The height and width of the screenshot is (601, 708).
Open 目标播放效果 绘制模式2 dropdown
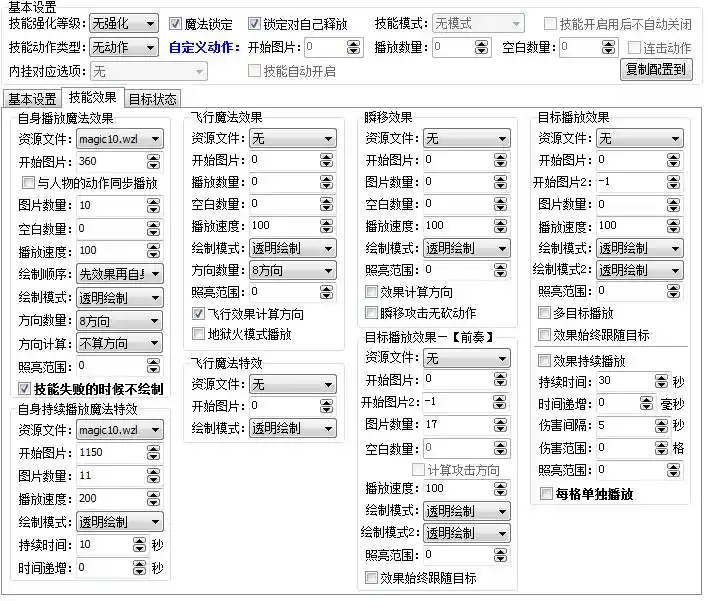tap(640, 270)
